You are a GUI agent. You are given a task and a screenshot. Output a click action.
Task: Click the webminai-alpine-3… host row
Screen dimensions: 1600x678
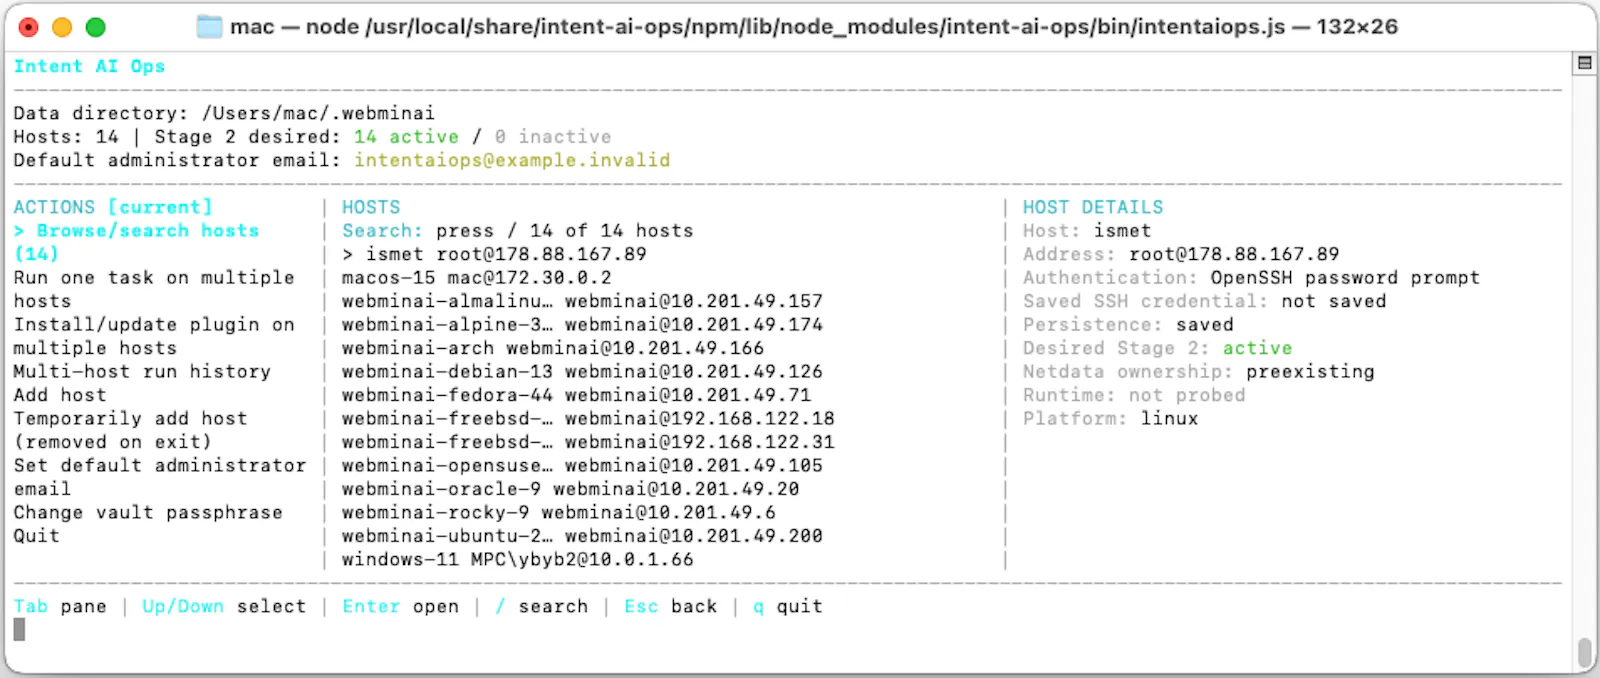[x=582, y=324]
